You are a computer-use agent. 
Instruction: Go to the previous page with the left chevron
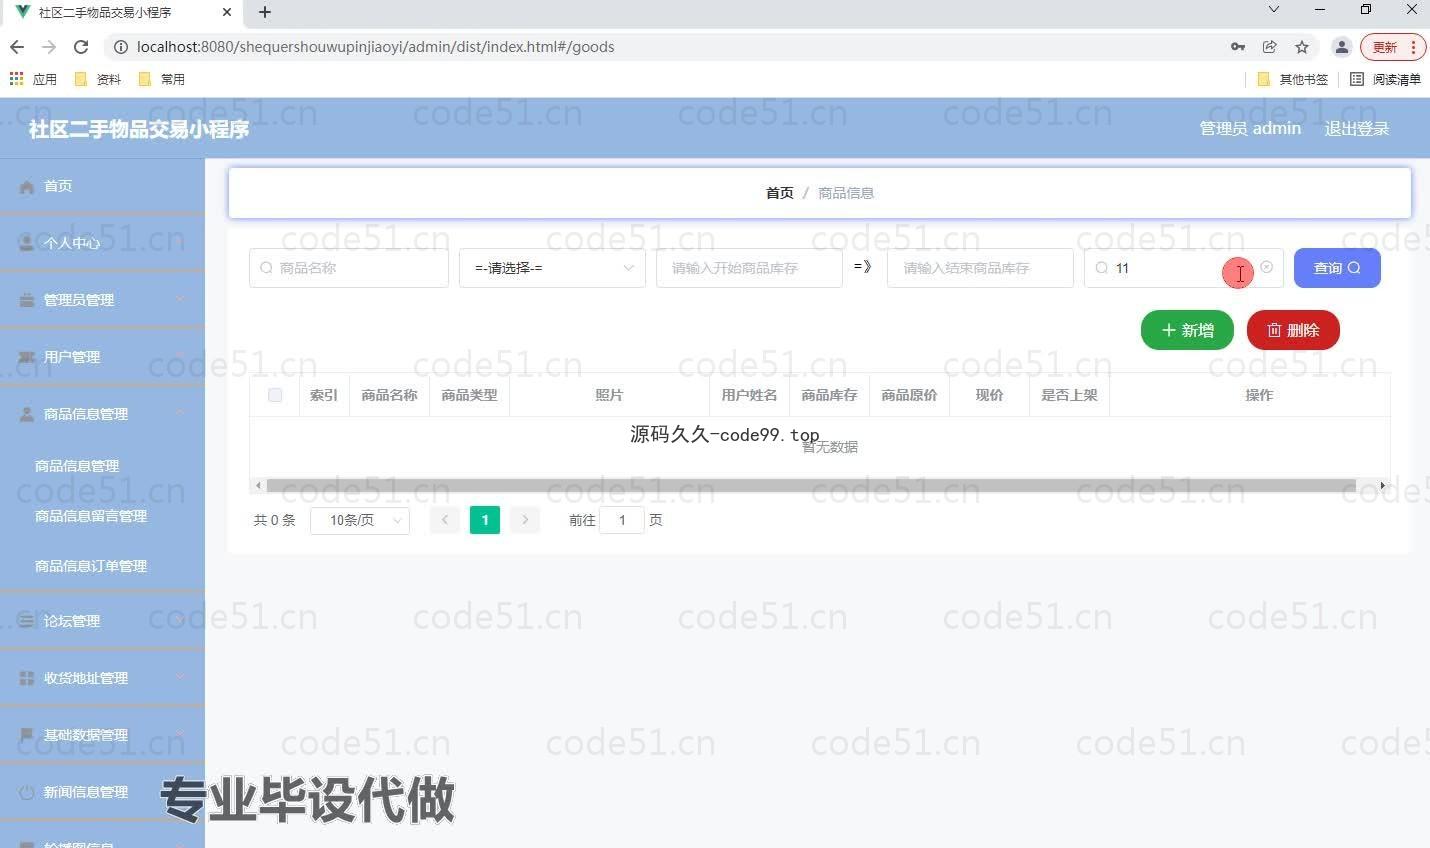pyautogui.click(x=445, y=520)
